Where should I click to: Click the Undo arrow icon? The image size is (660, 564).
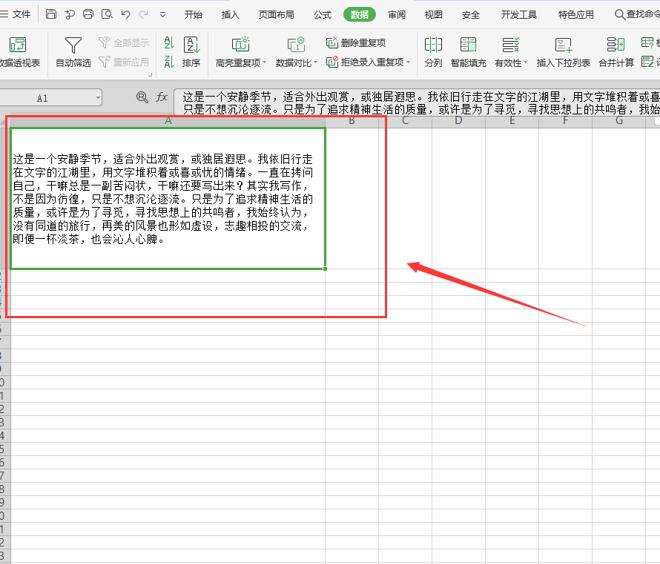tap(125, 14)
